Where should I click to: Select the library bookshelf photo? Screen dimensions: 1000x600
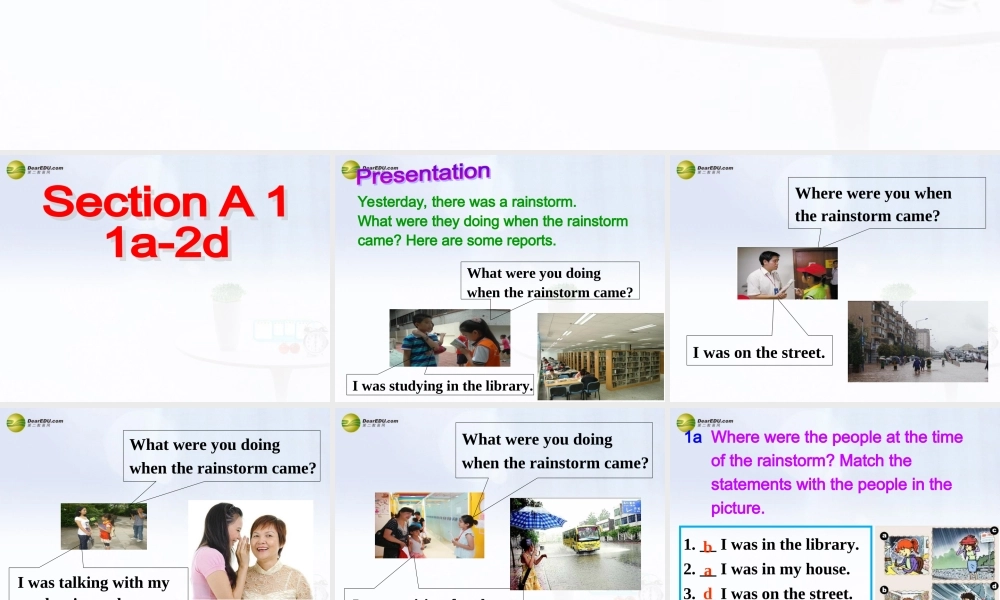coord(599,355)
